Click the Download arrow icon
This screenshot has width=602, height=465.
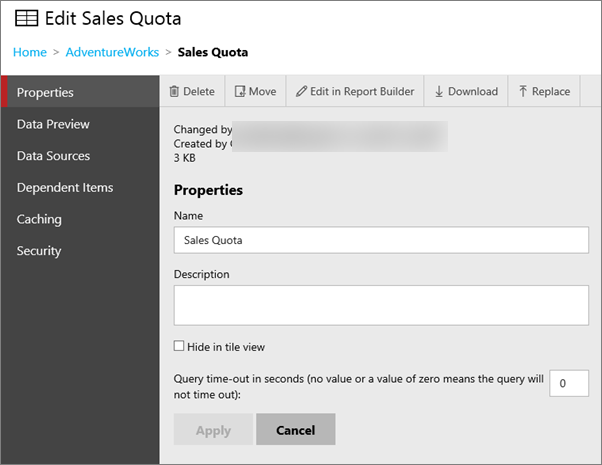[x=439, y=91]
